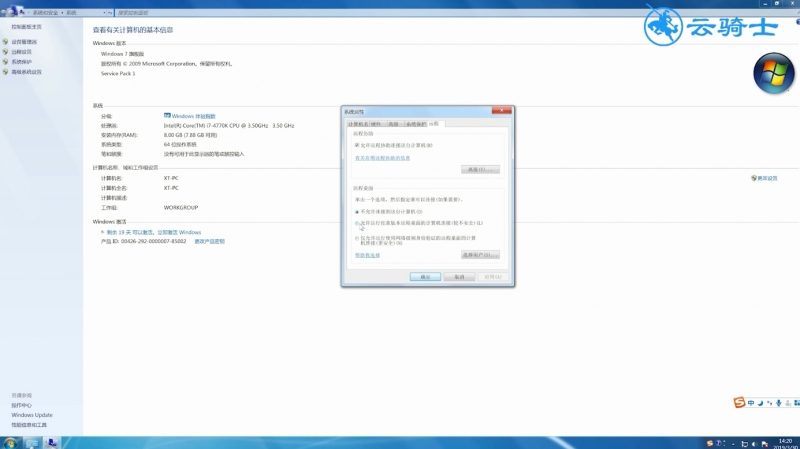Screen dimensions: 800x449
Task: Open 远程设置 in the left sidebar
Action: 21,52
